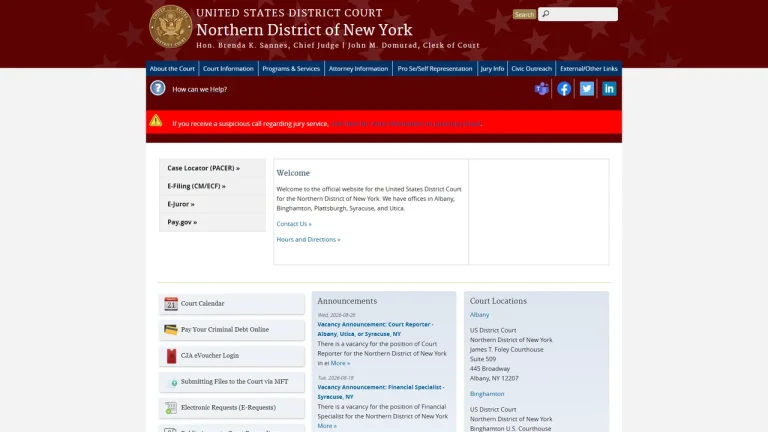This screenshot has width=768, height=432.
Task: Click More under Financial Specialist announcement
Action: 327,426
